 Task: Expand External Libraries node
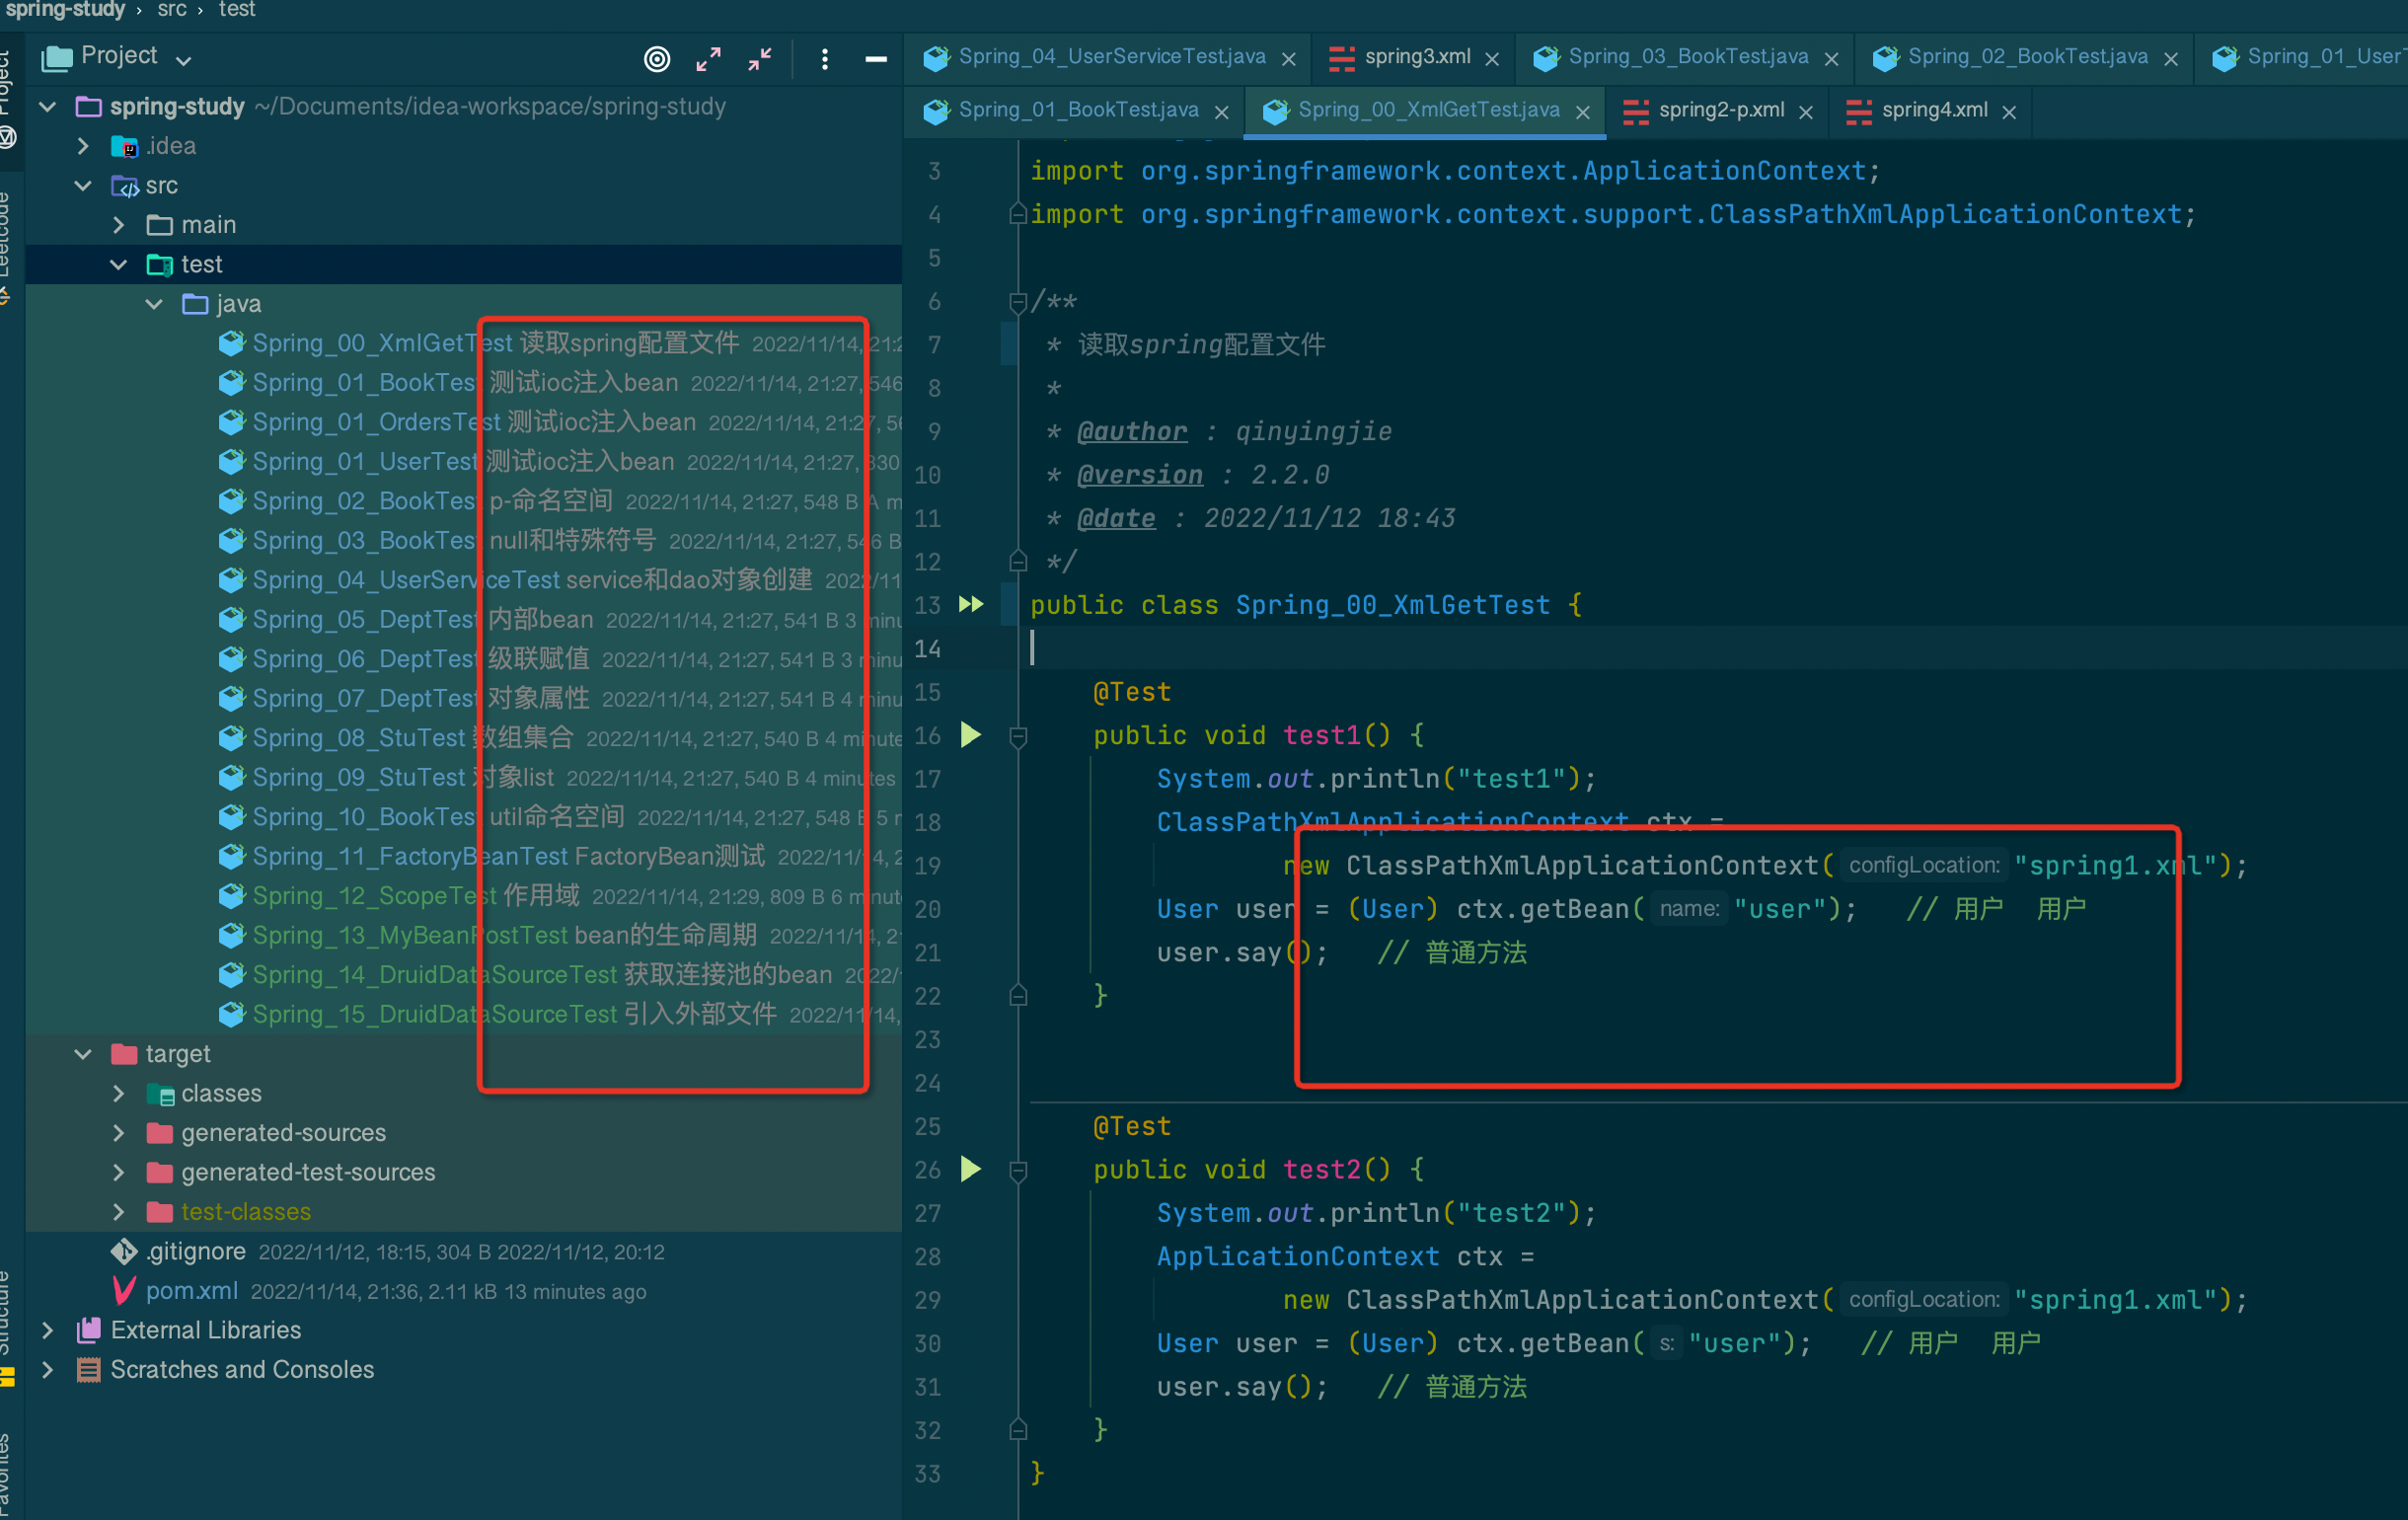pos(47,1330)
